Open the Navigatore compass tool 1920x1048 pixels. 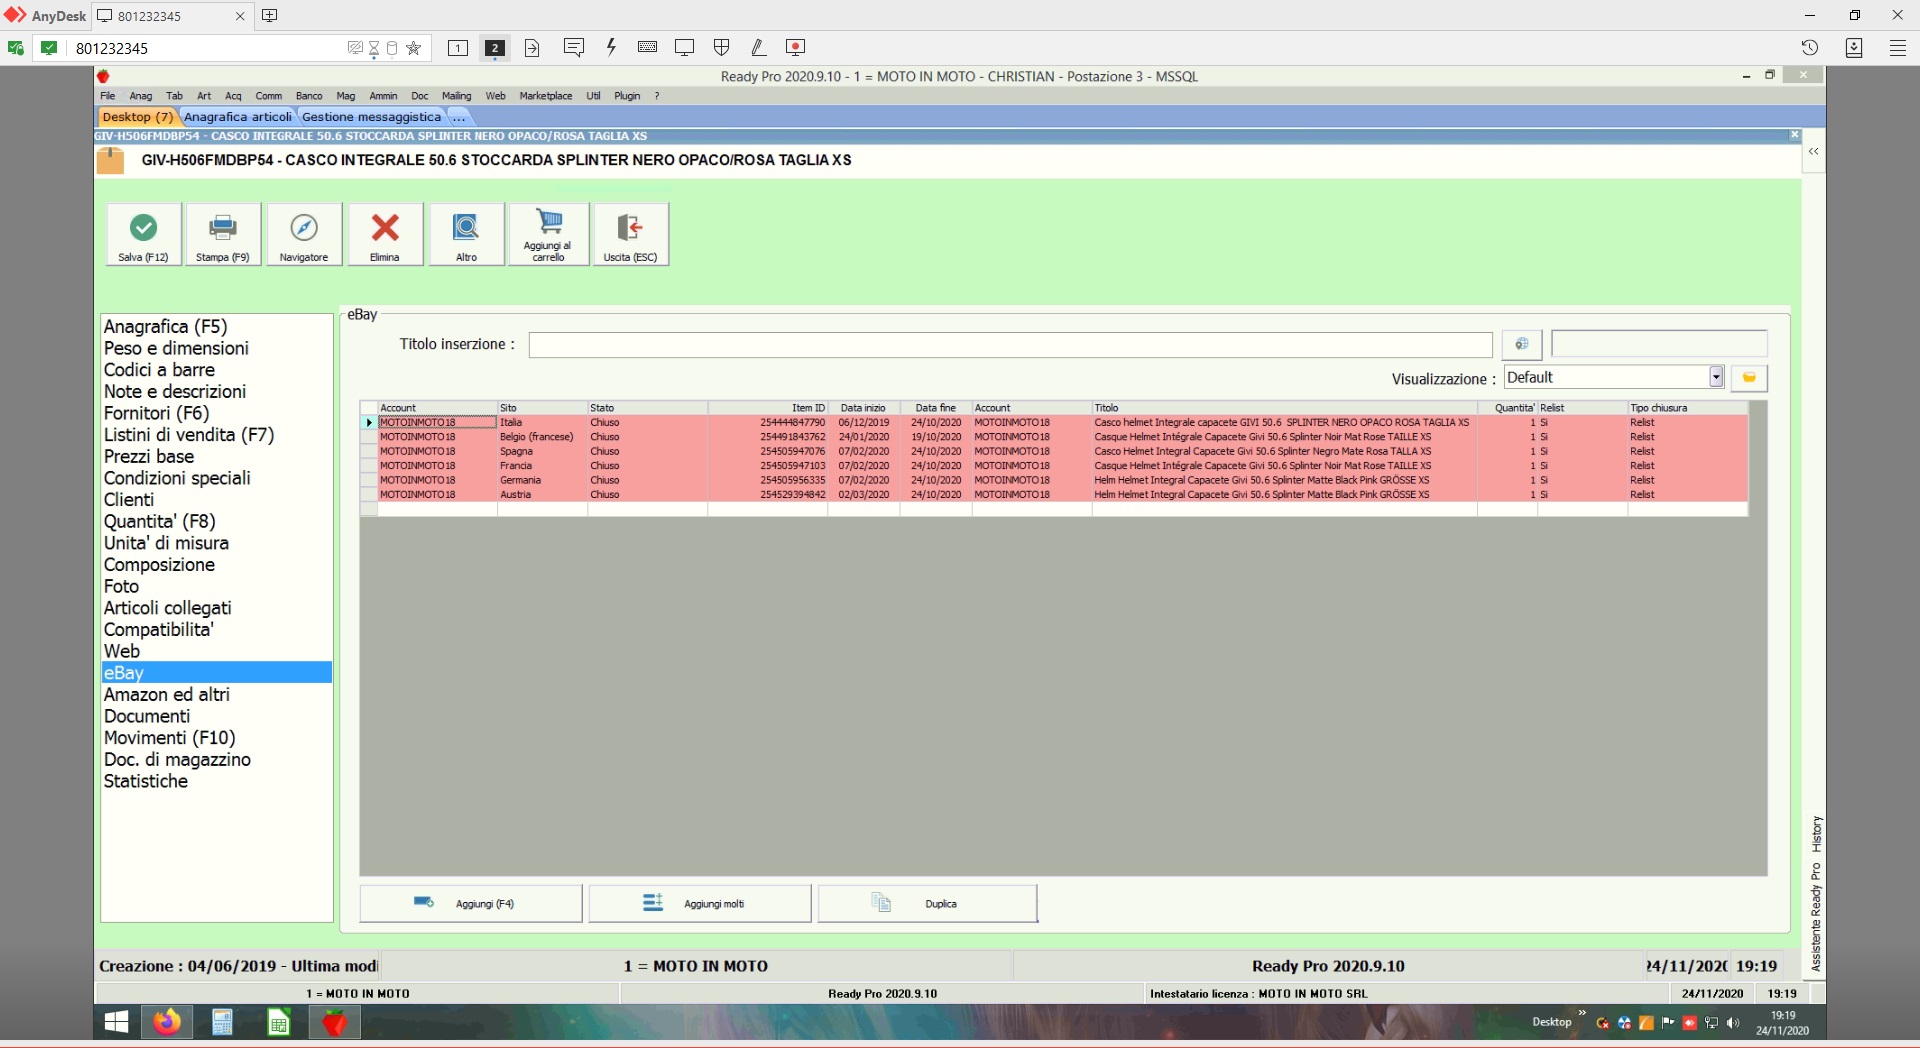coord(304,234)
